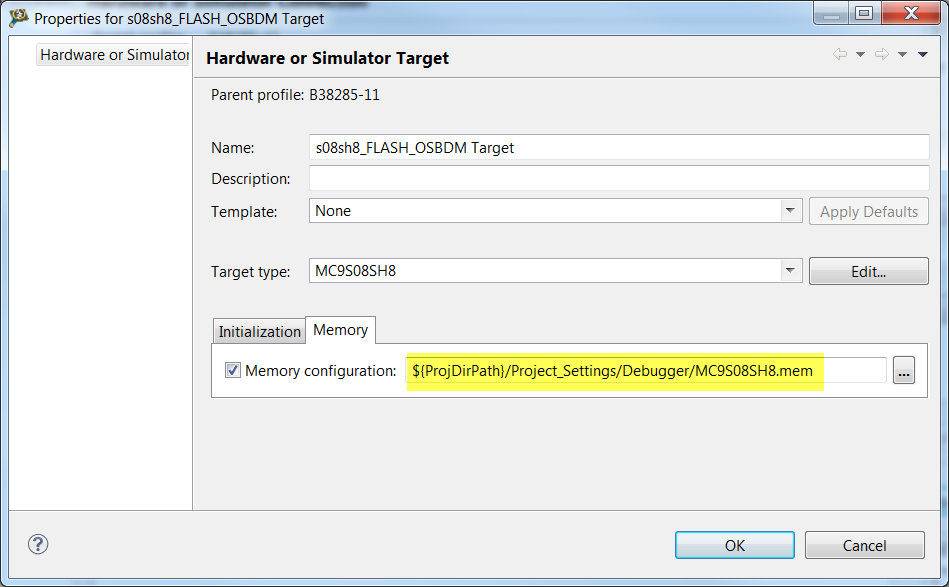Screen dimensions: 949x587
Task: Click the browse button with three dots
Action: click(x=903, y=371)
